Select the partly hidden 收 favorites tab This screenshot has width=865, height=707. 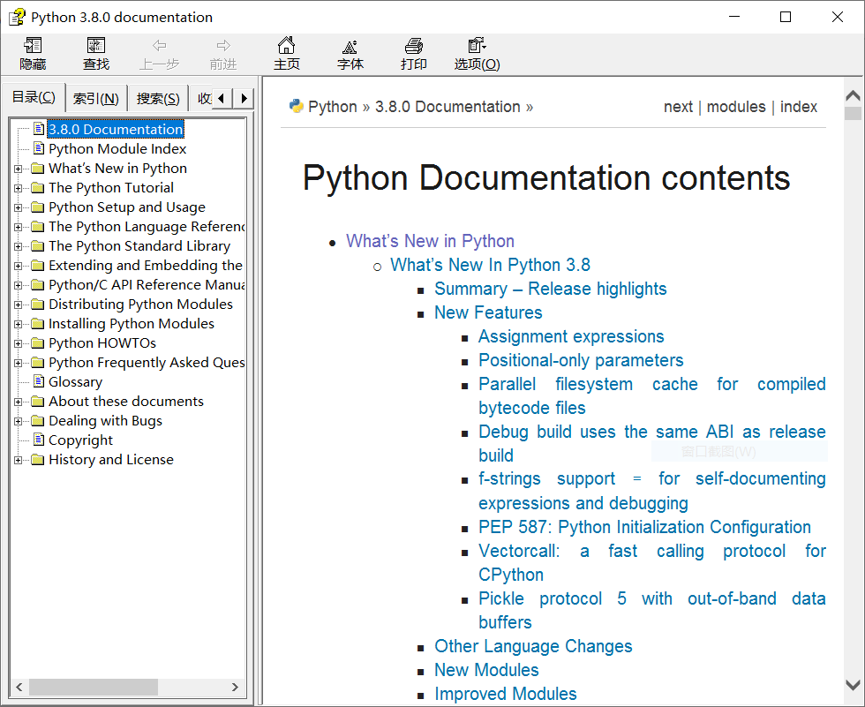203,99
